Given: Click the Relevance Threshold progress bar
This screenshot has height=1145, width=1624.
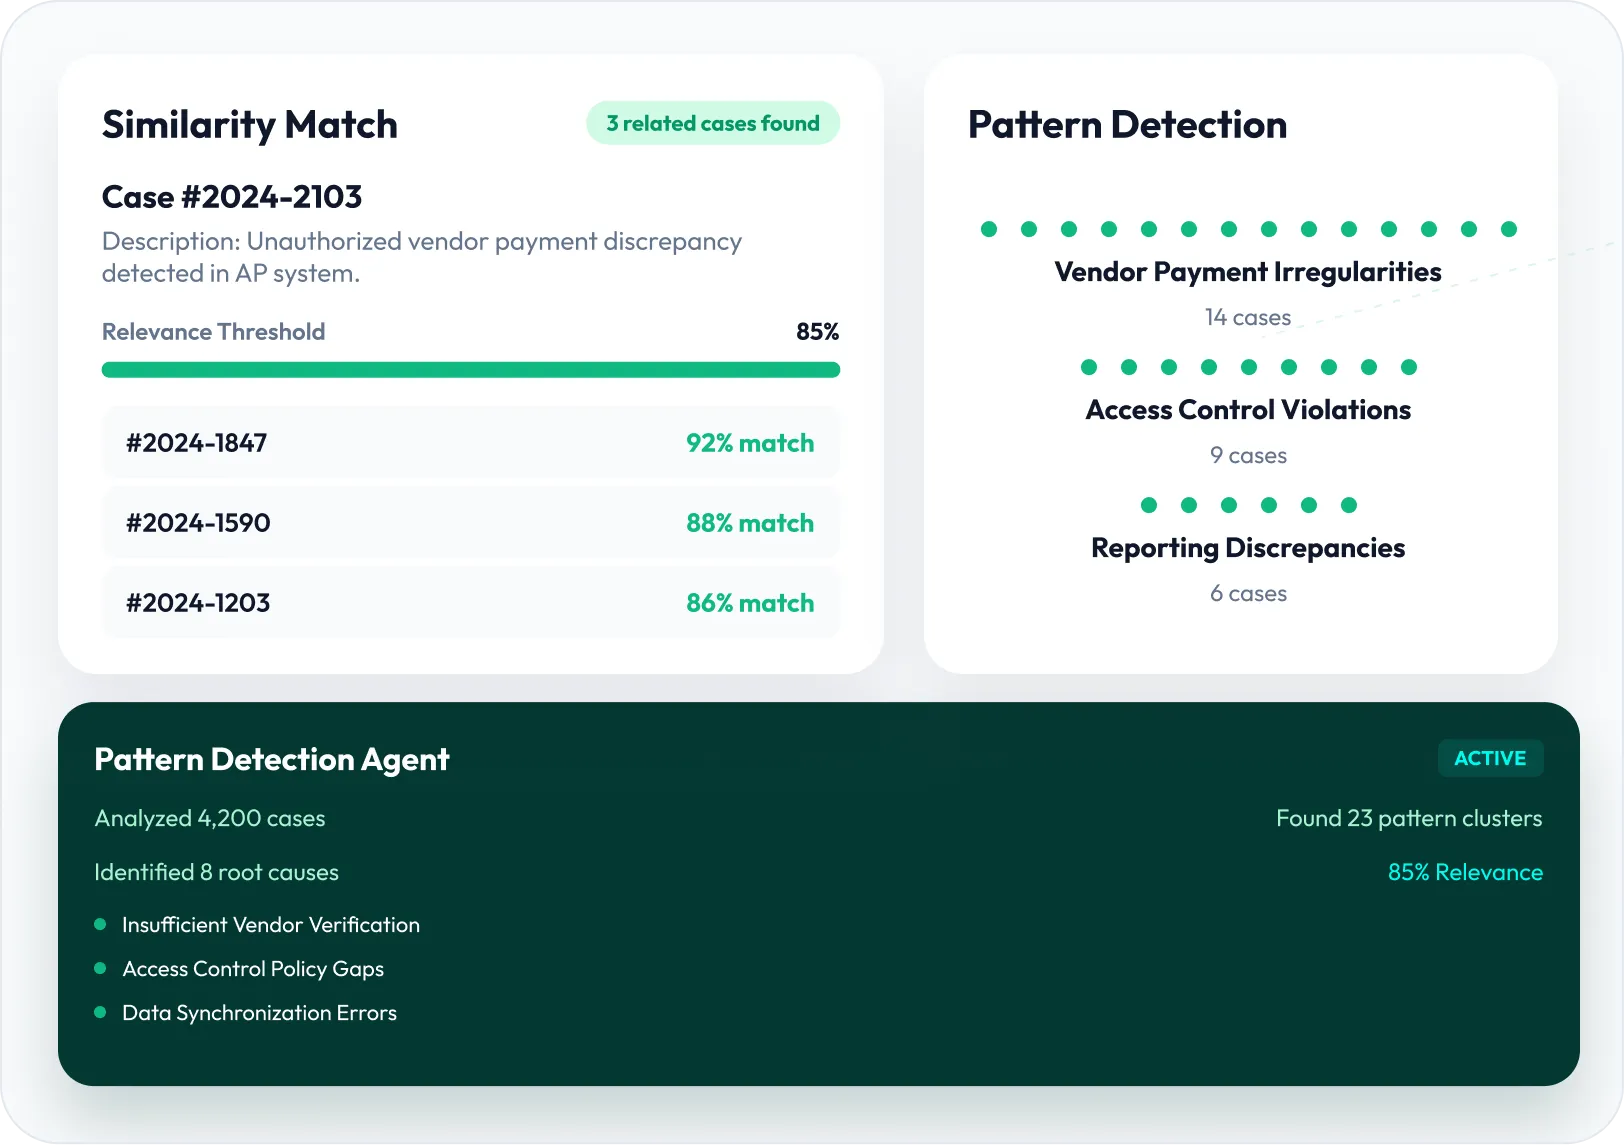Looking at the screenshot, I should click(470, 370).
